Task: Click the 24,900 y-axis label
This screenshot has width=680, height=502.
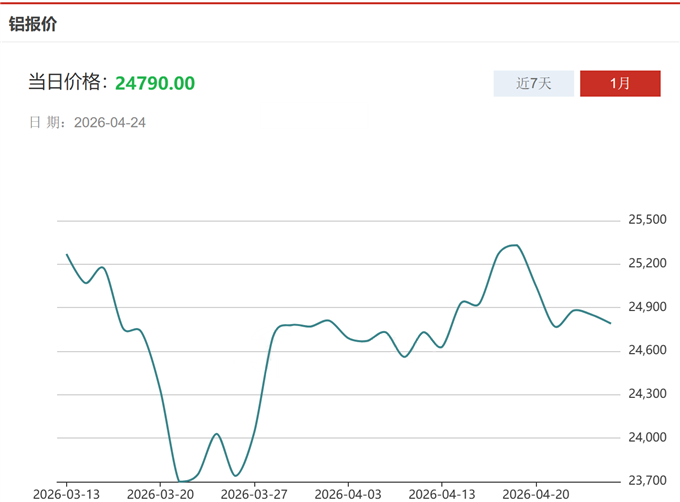Action: coord(647,307)
